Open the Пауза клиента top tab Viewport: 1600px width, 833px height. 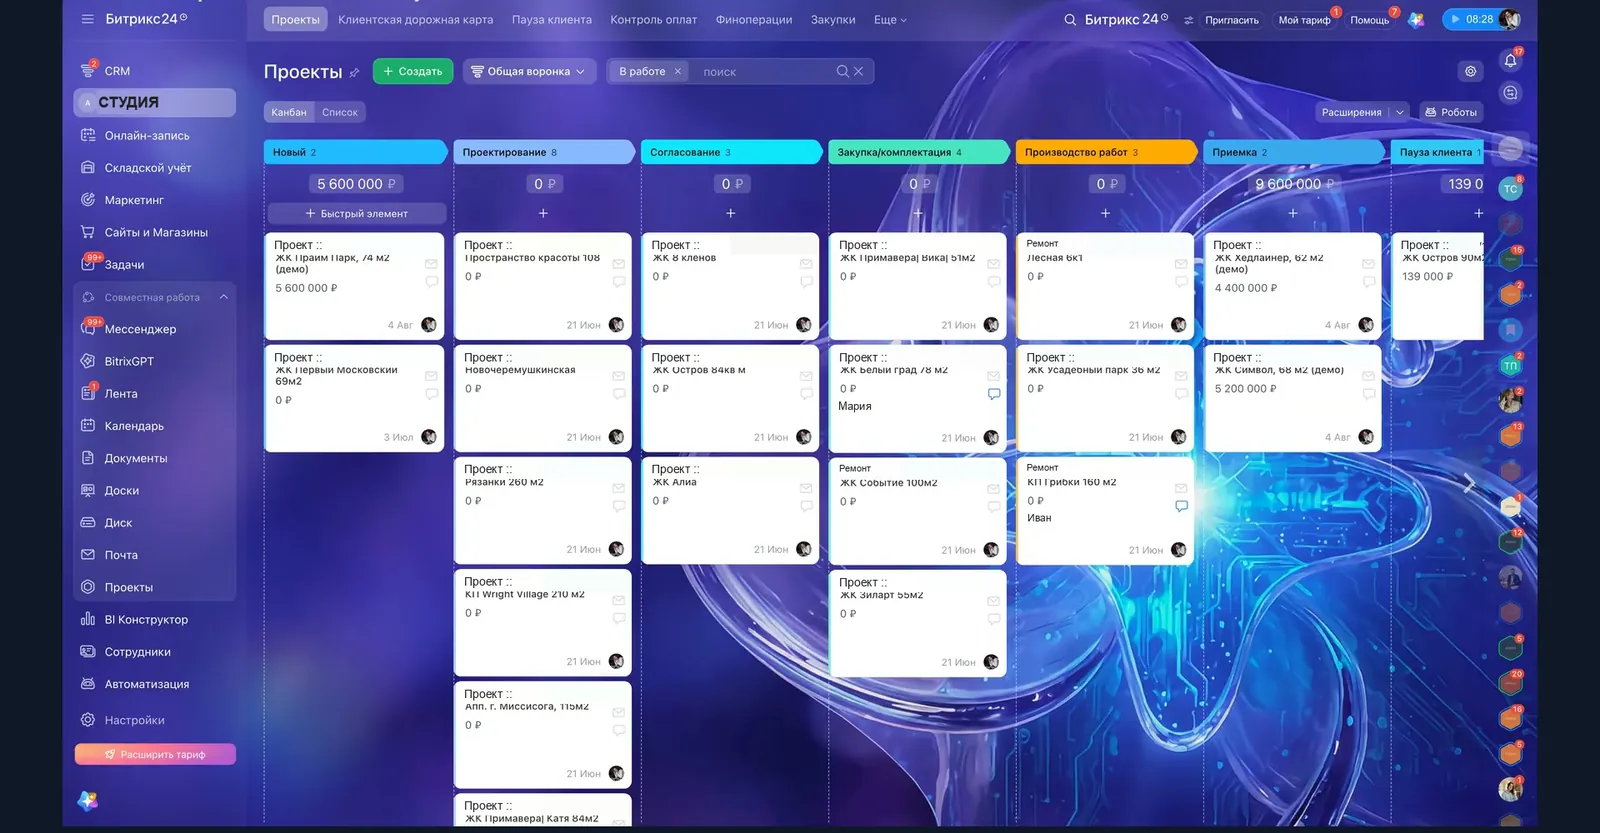pos(552,20)
